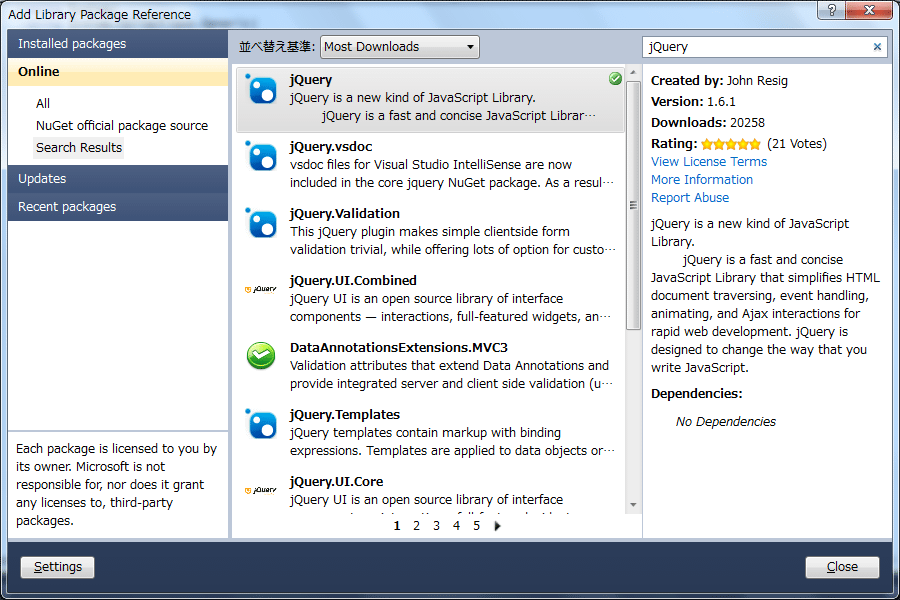This screenshot has width=900, height=600.
Task: Click the jQuery package title
Action: [x=311, y=80]
